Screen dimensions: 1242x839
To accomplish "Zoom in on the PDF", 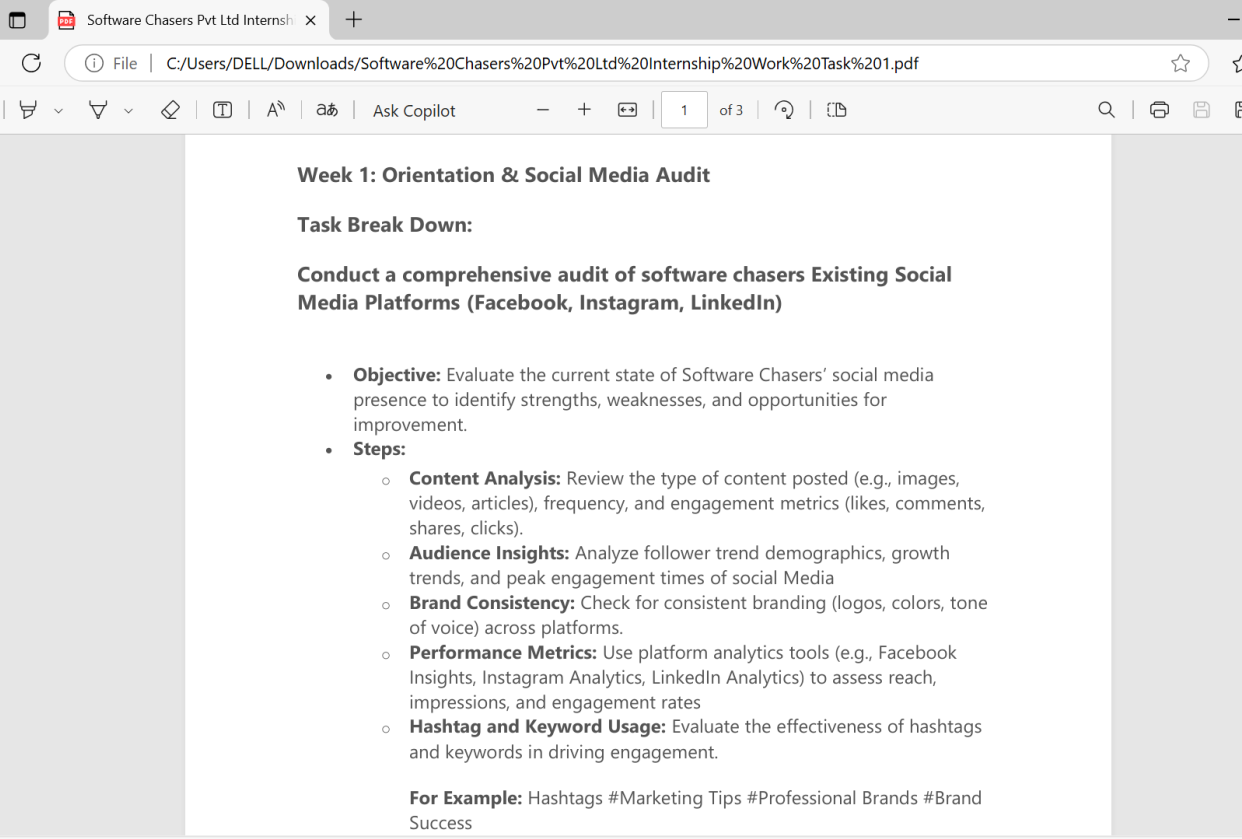I will [584, 110].
